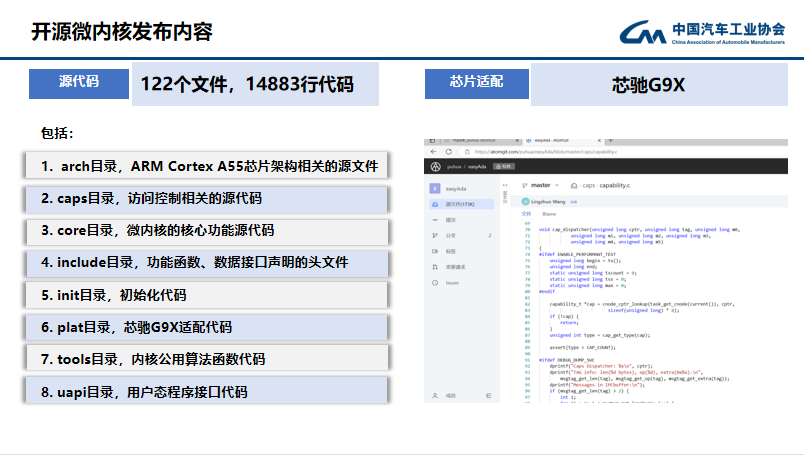Select the Blame view tab

pos(549,214)
